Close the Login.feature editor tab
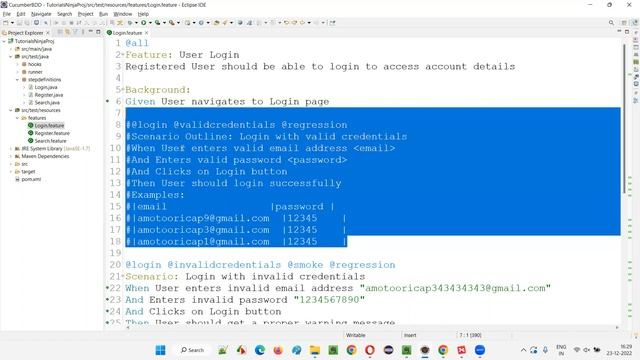Viewport: 640px width, 360px height. [147, 33]
